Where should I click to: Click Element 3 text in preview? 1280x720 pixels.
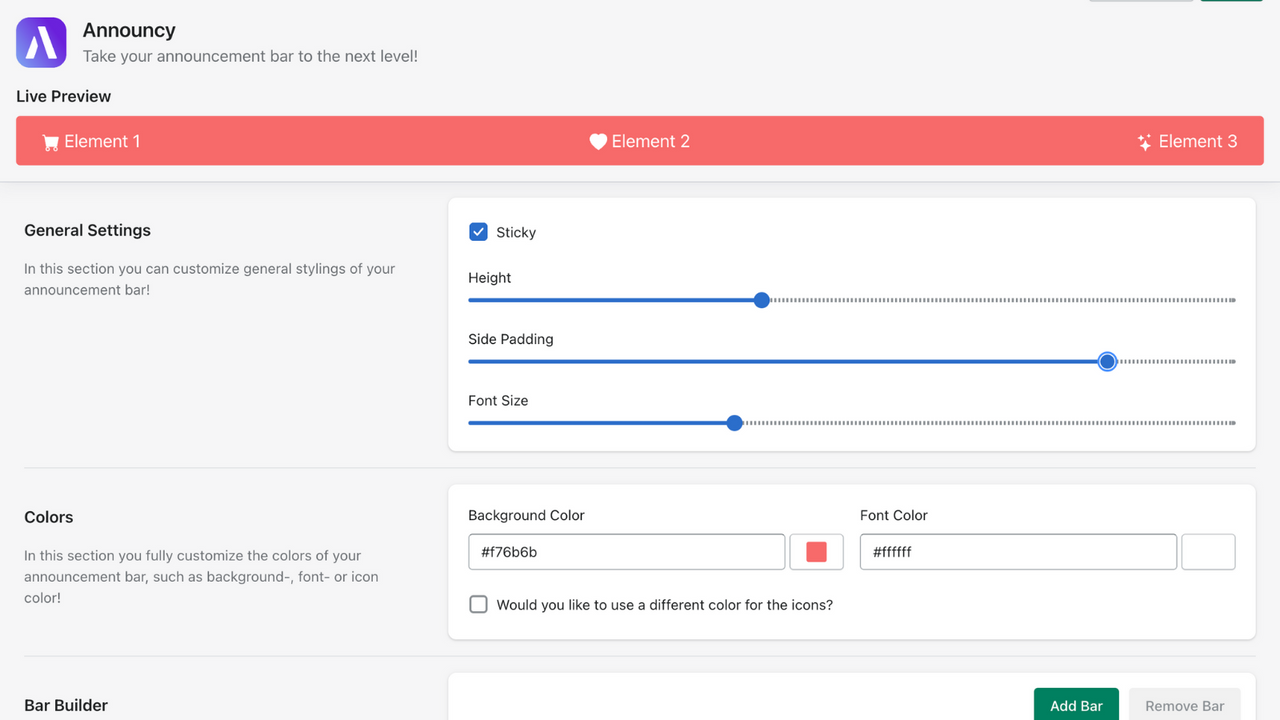coord(1198,142)
